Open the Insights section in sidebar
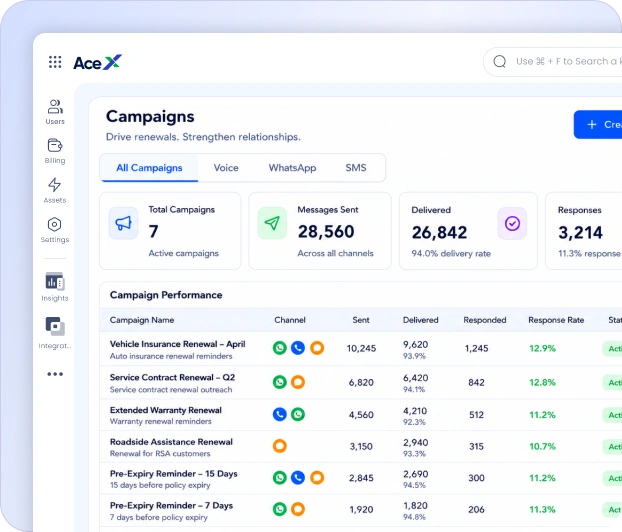This screenshot has width=622, height=532. 55,287
